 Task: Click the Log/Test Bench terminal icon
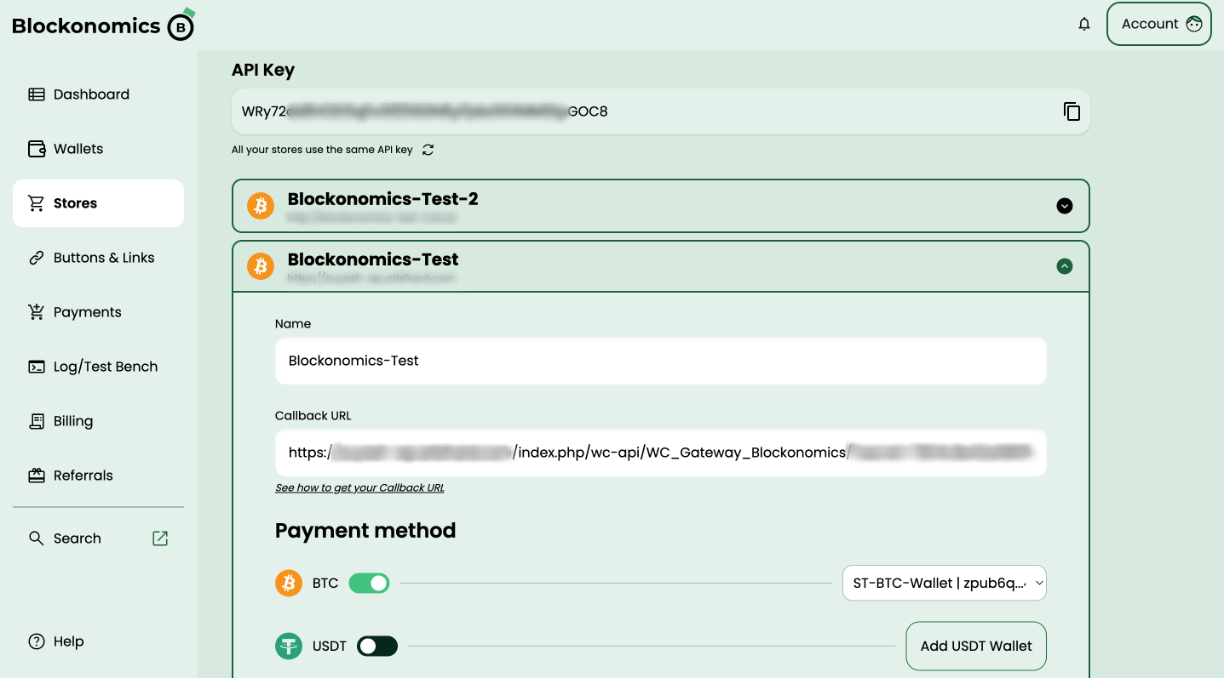coord(36,367)
